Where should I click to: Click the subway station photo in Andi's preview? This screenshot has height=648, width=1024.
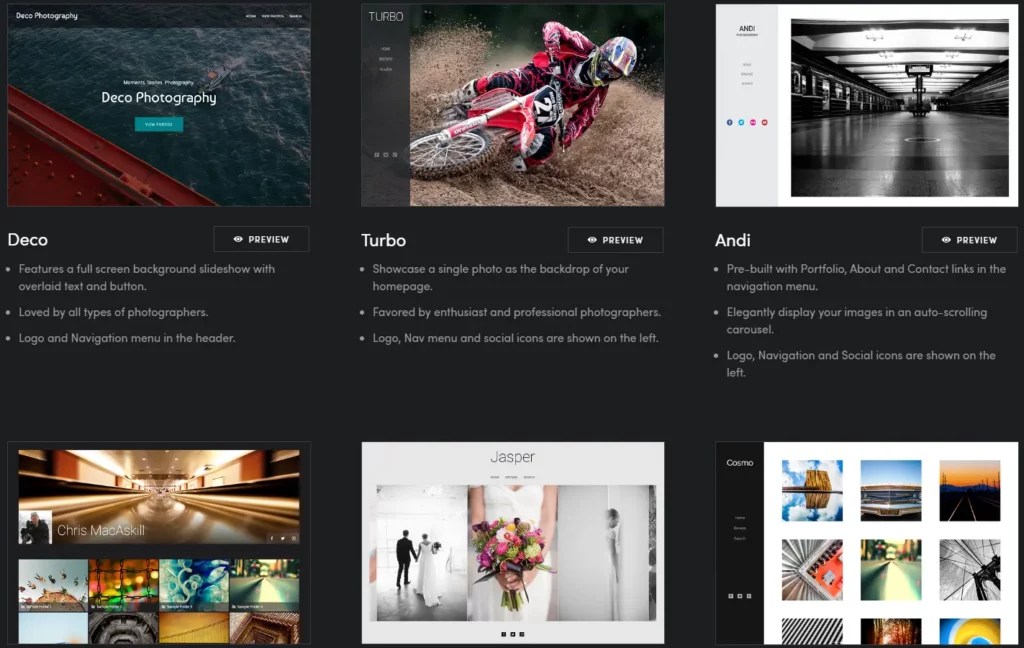pyautogui.click(x=900, y=105)
